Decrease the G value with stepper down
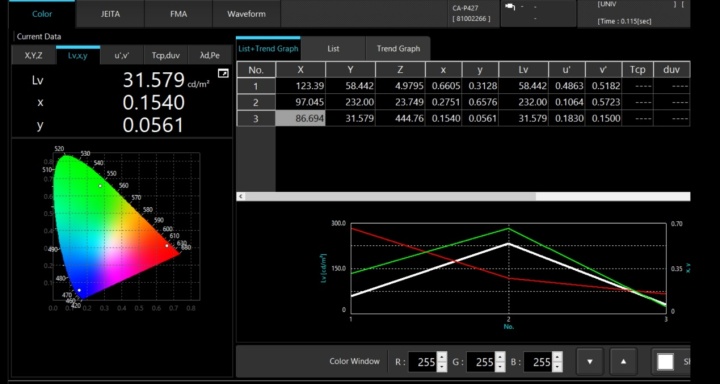 click(x=500, y=367)
